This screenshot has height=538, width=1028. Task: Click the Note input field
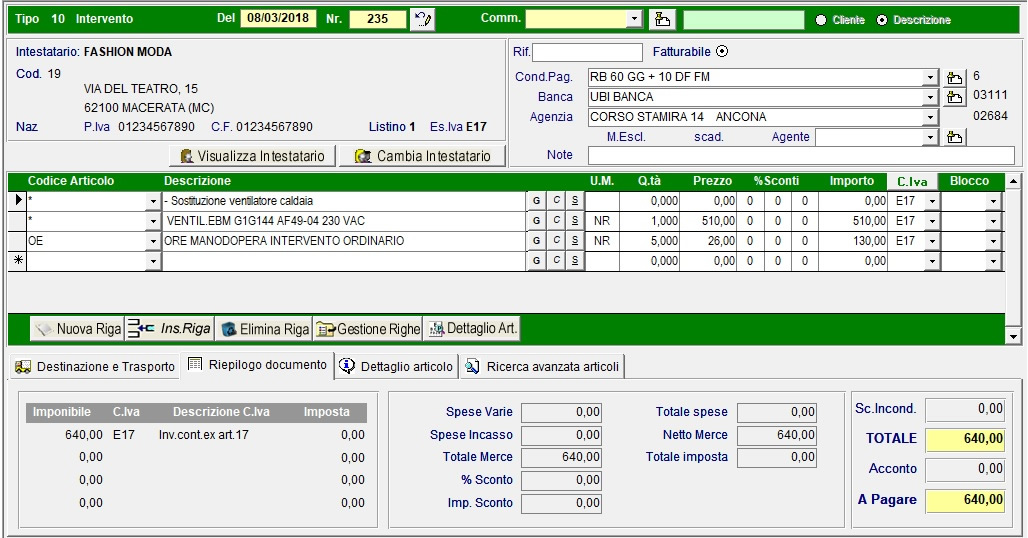click(801, 155)
